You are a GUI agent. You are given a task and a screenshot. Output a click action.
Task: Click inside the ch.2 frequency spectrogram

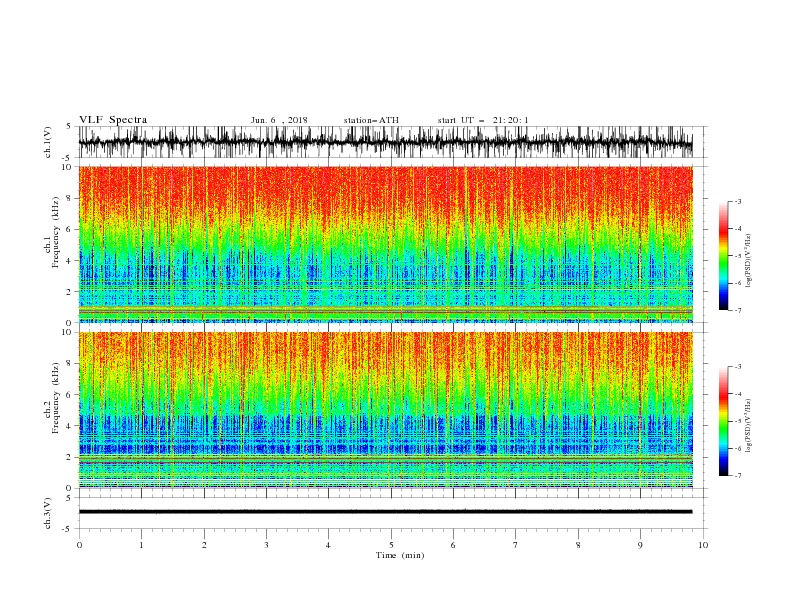point(385,410)
